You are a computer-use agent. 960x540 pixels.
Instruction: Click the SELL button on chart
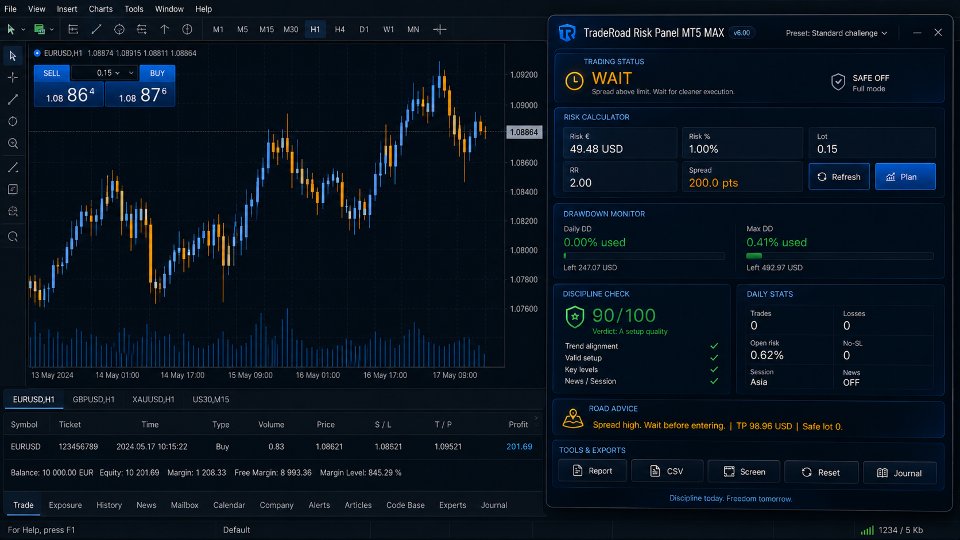pos(51,73)
